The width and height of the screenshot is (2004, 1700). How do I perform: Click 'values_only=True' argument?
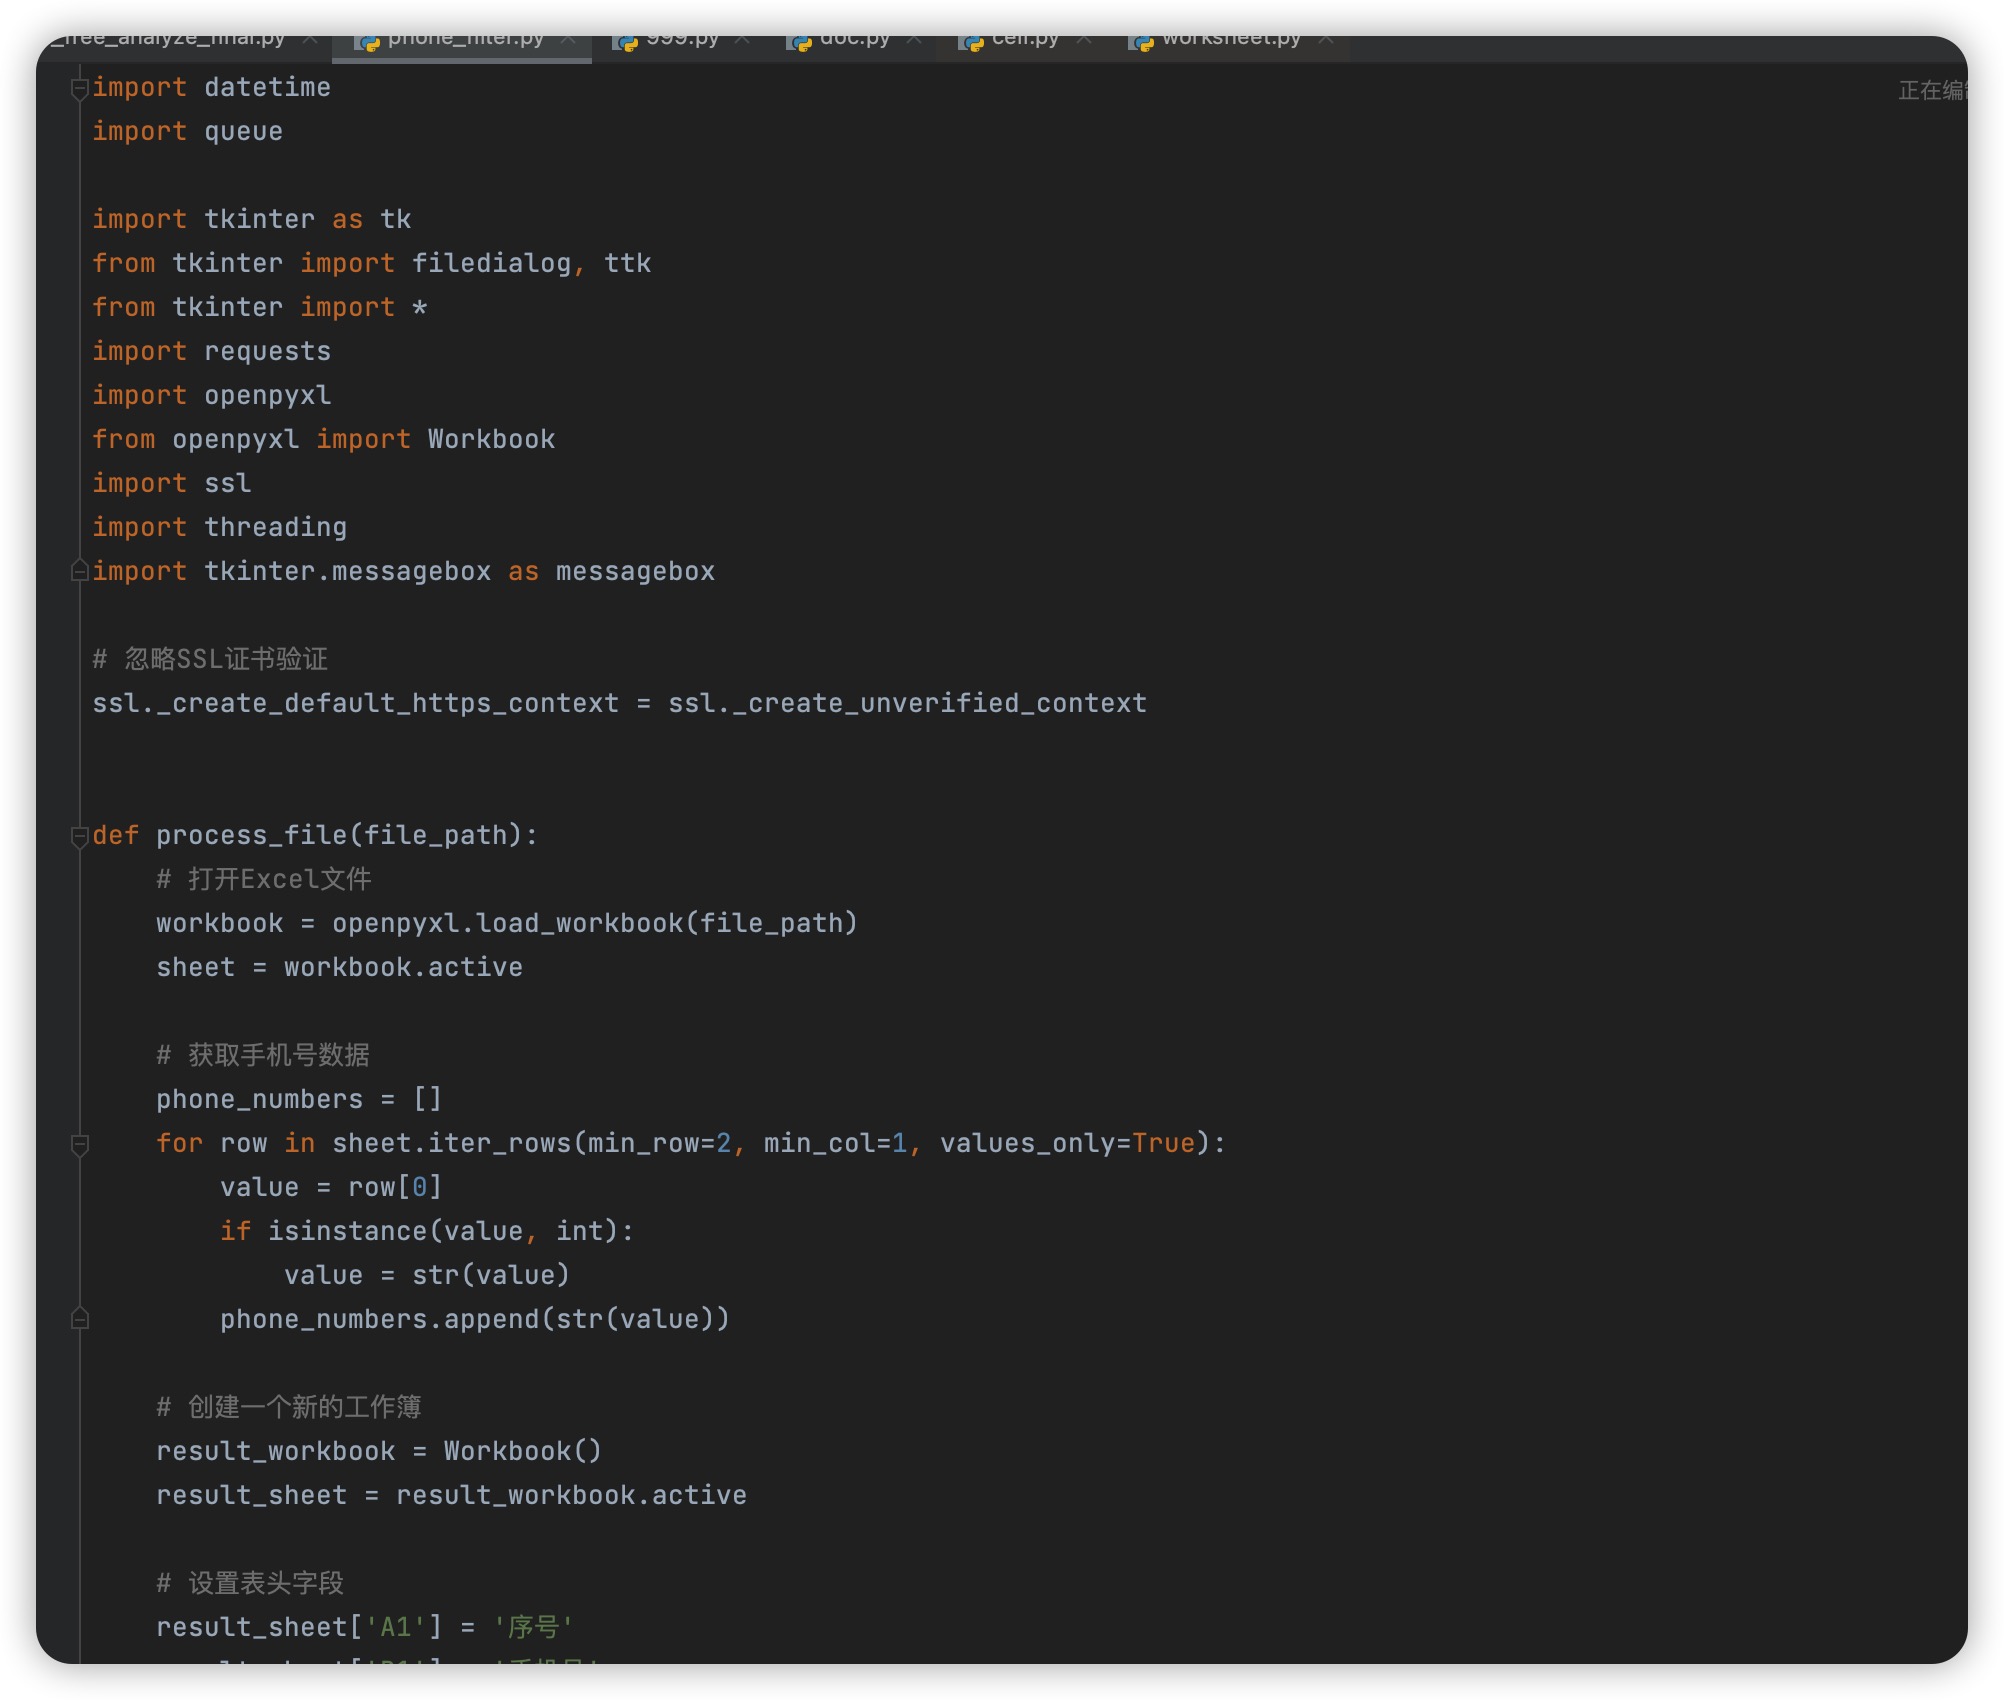(1068, 1144)
